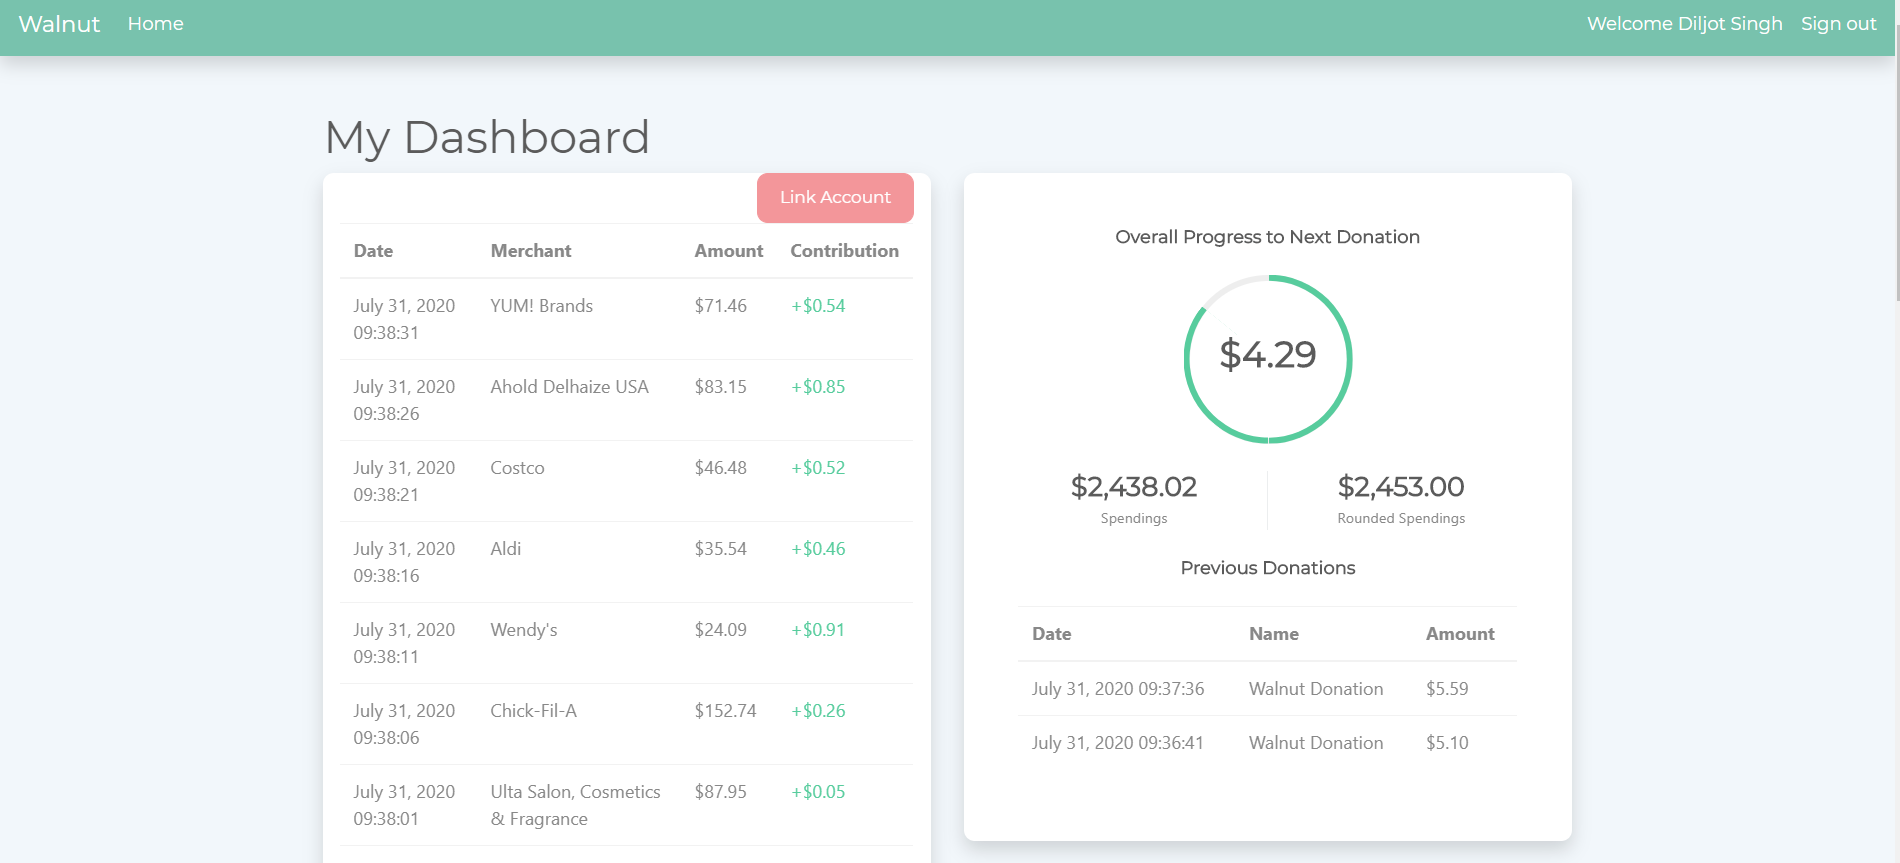
Task: Click the $87.95 amount value
Action: pos(720,792)
